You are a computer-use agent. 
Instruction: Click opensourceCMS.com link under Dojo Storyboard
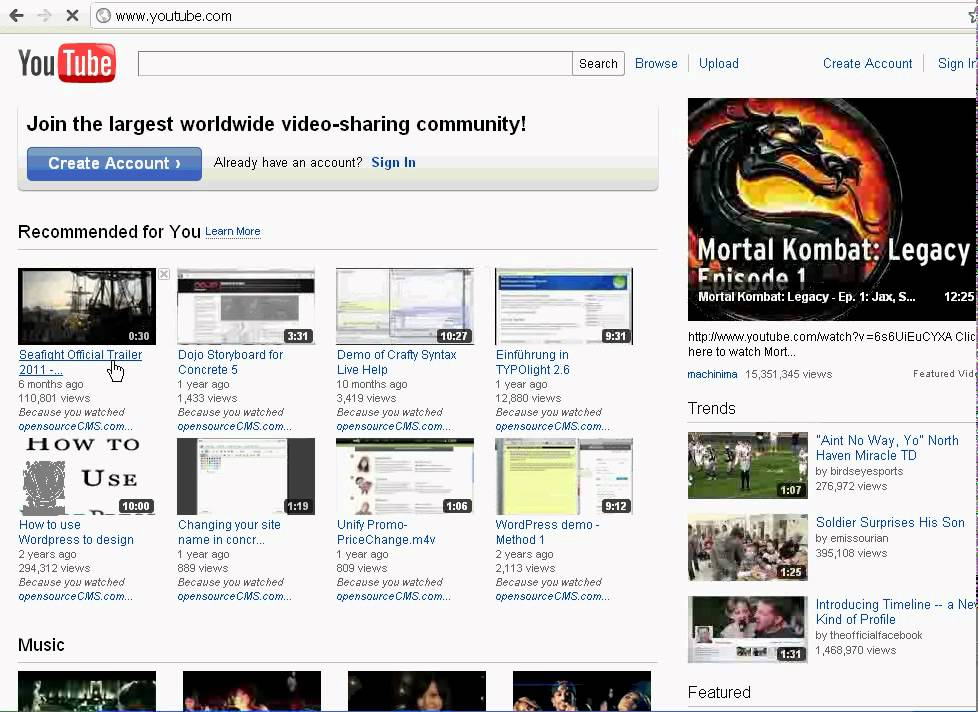coord(235,426)
